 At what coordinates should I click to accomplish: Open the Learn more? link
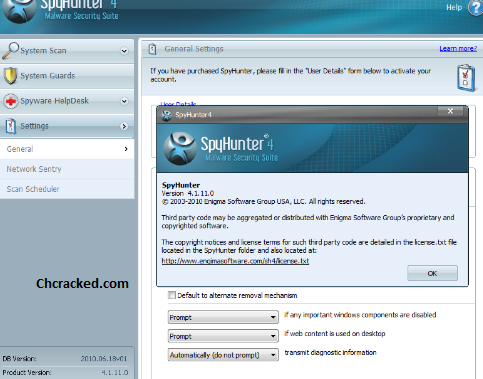pos(458,49)
